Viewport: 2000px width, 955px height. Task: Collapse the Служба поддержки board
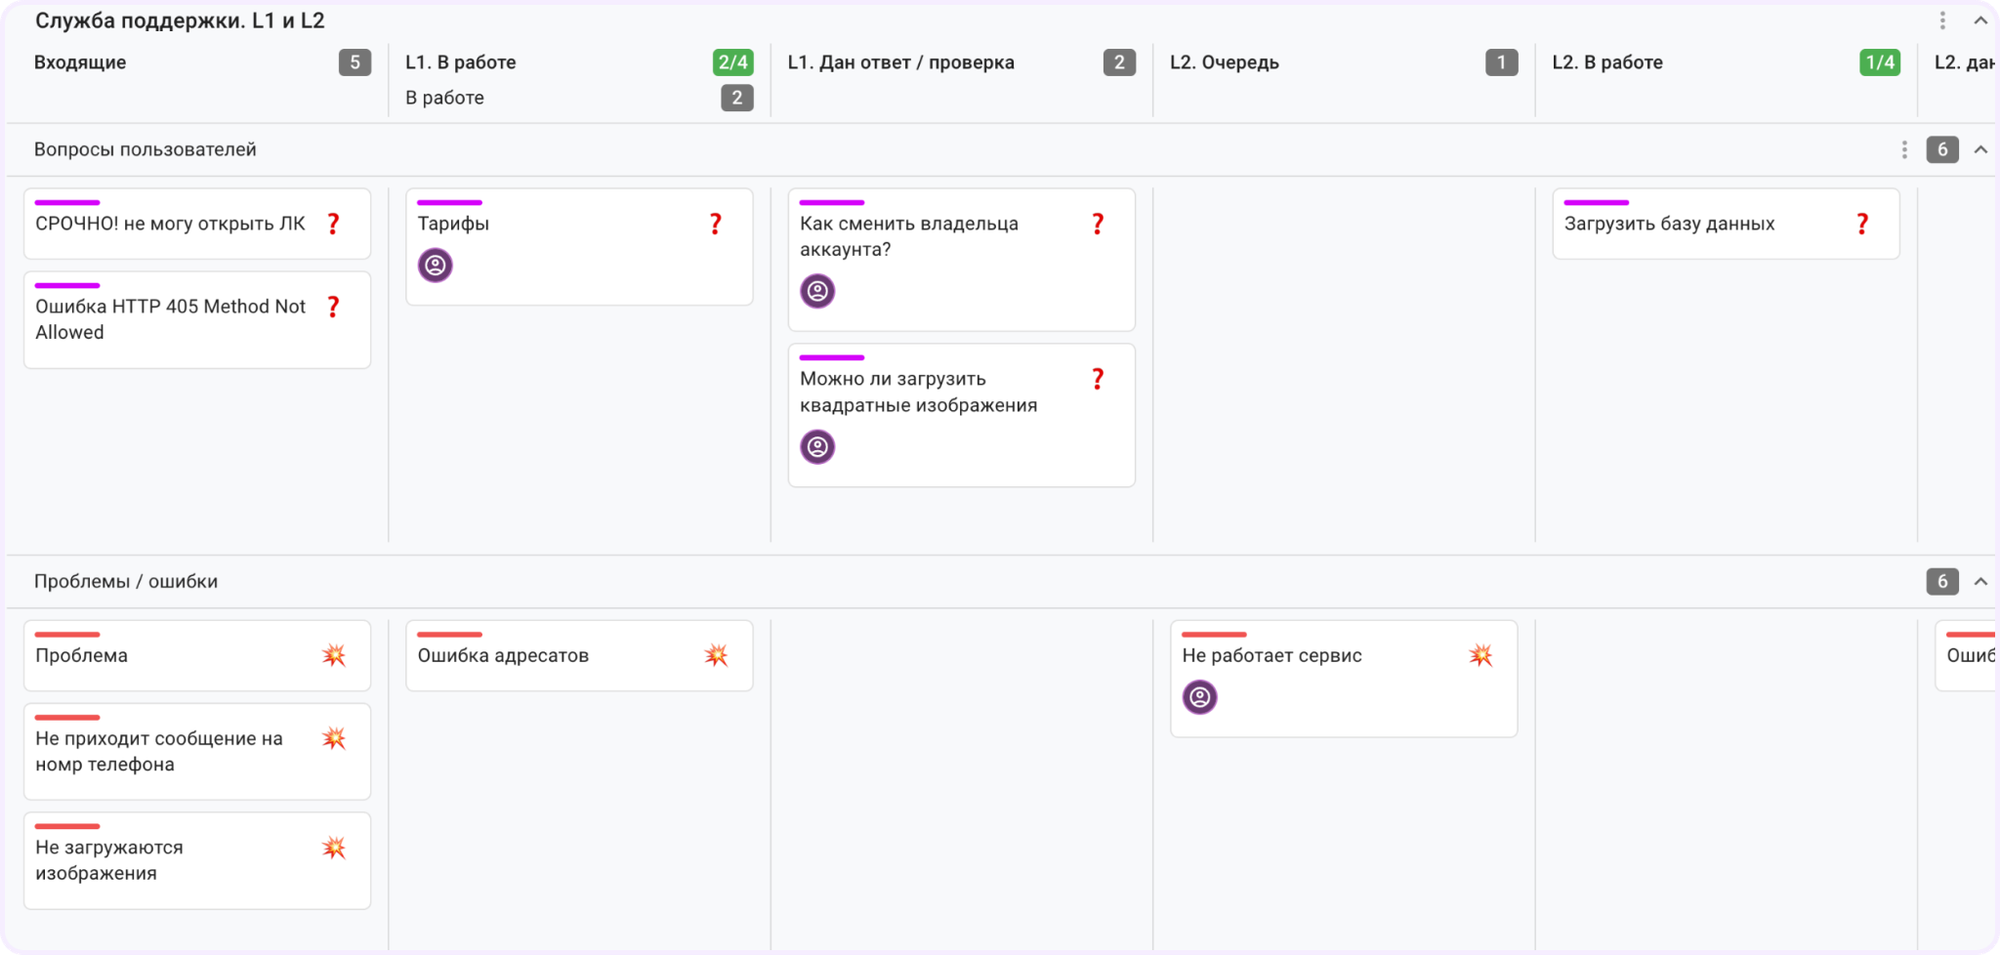click(x=1980, y=20)
